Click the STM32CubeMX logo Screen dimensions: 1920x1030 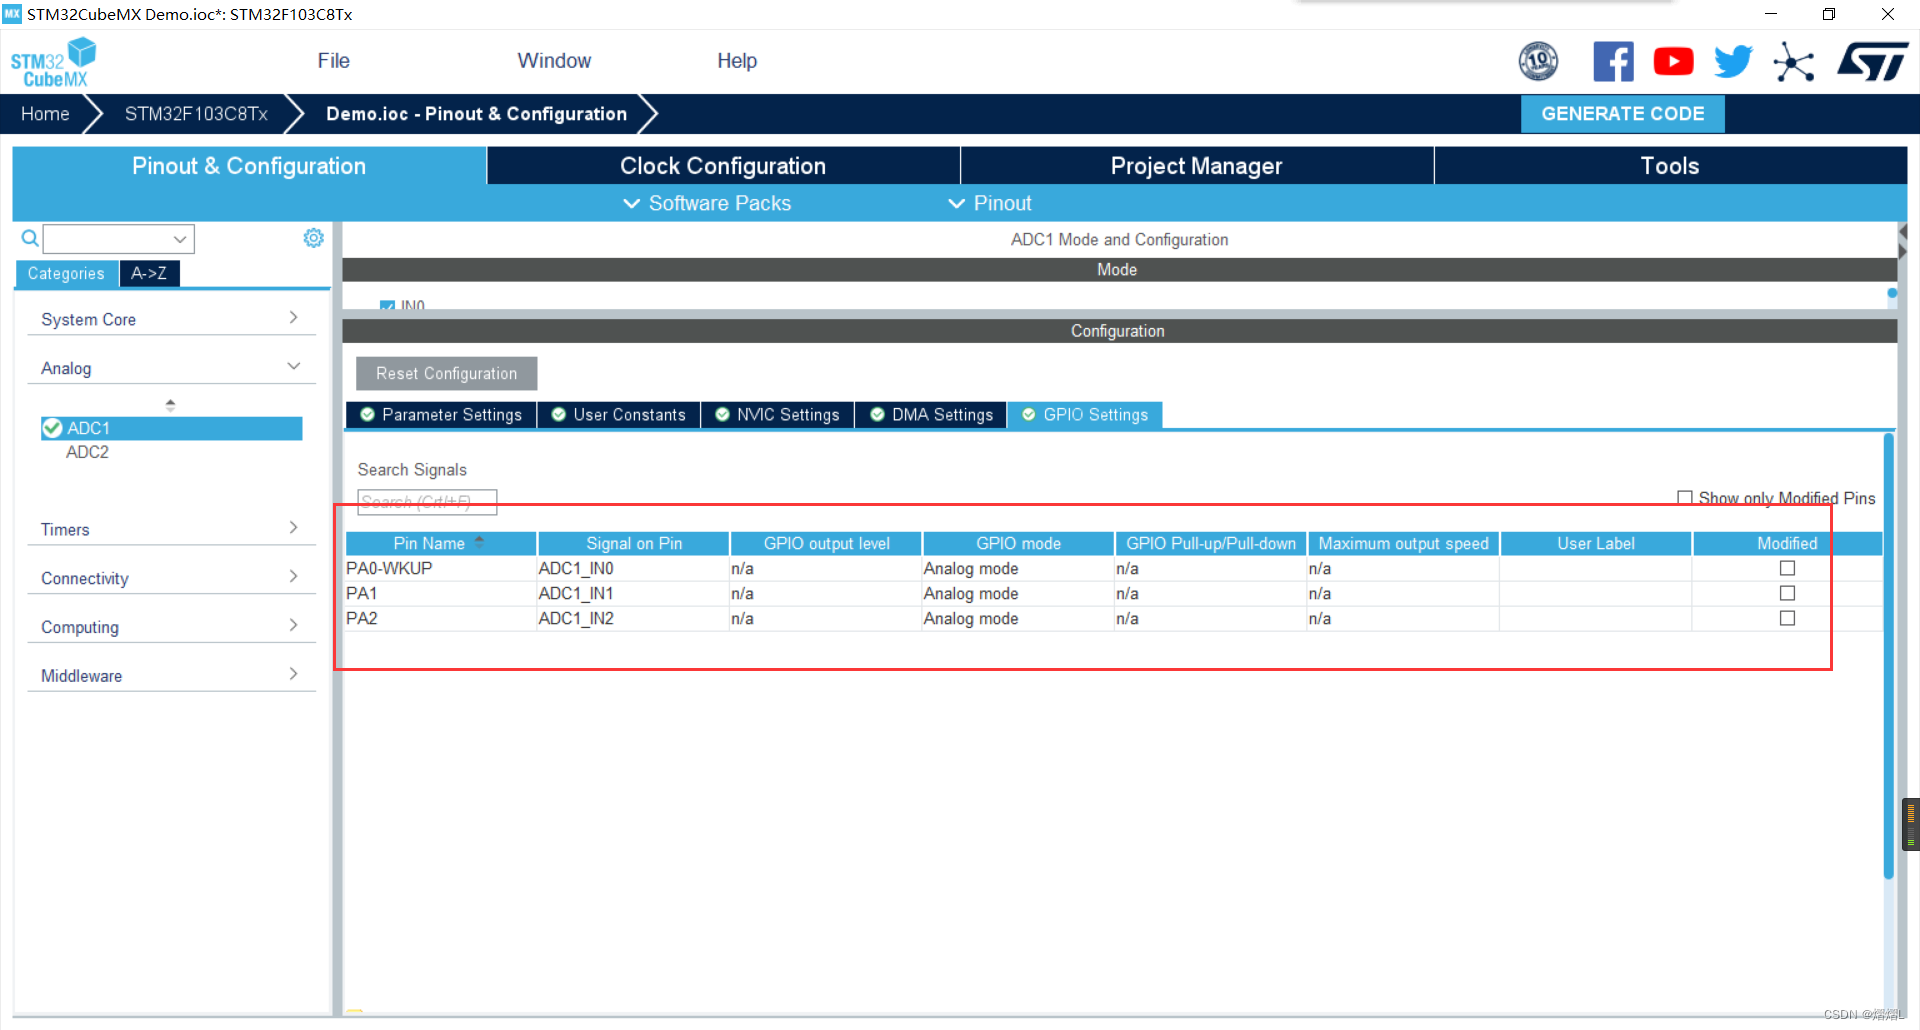tap(54, 62)
